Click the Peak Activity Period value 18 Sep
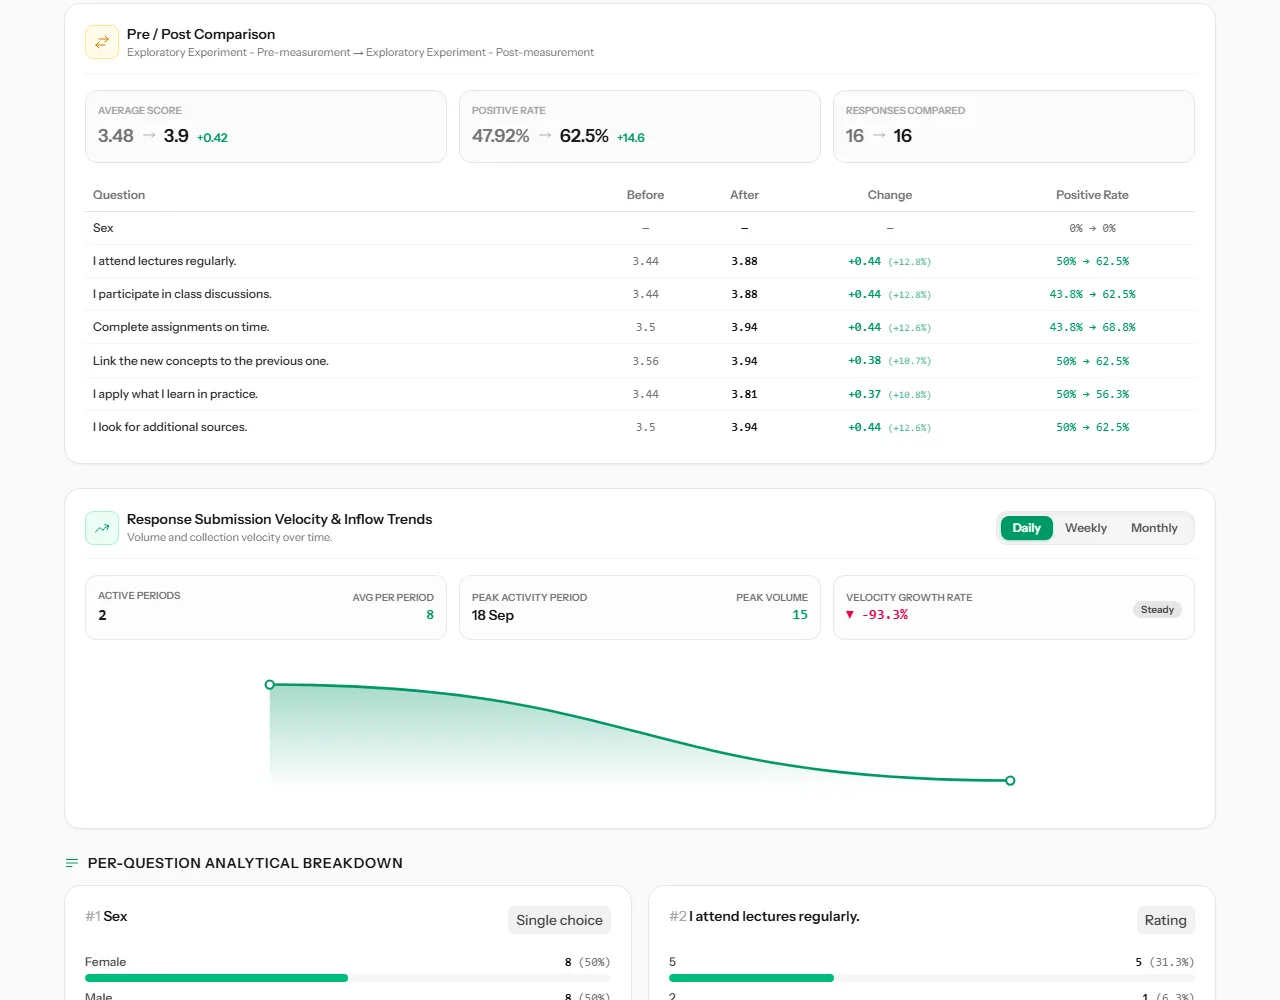Image resolution: width=1280 pixels, height=1000 pixels. pyautogui.click(x=493, y=615)
